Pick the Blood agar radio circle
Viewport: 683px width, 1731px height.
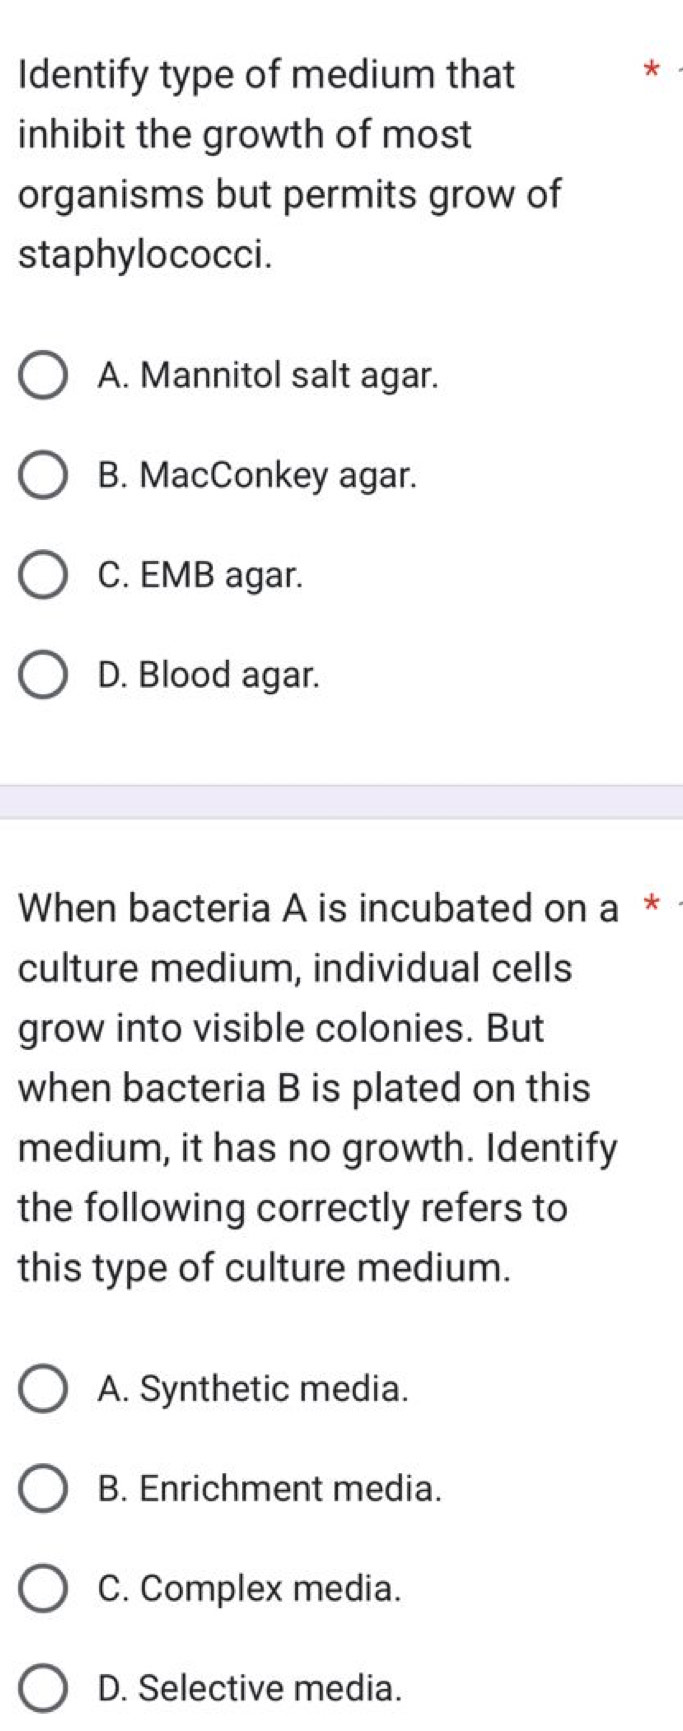[43, 676]
